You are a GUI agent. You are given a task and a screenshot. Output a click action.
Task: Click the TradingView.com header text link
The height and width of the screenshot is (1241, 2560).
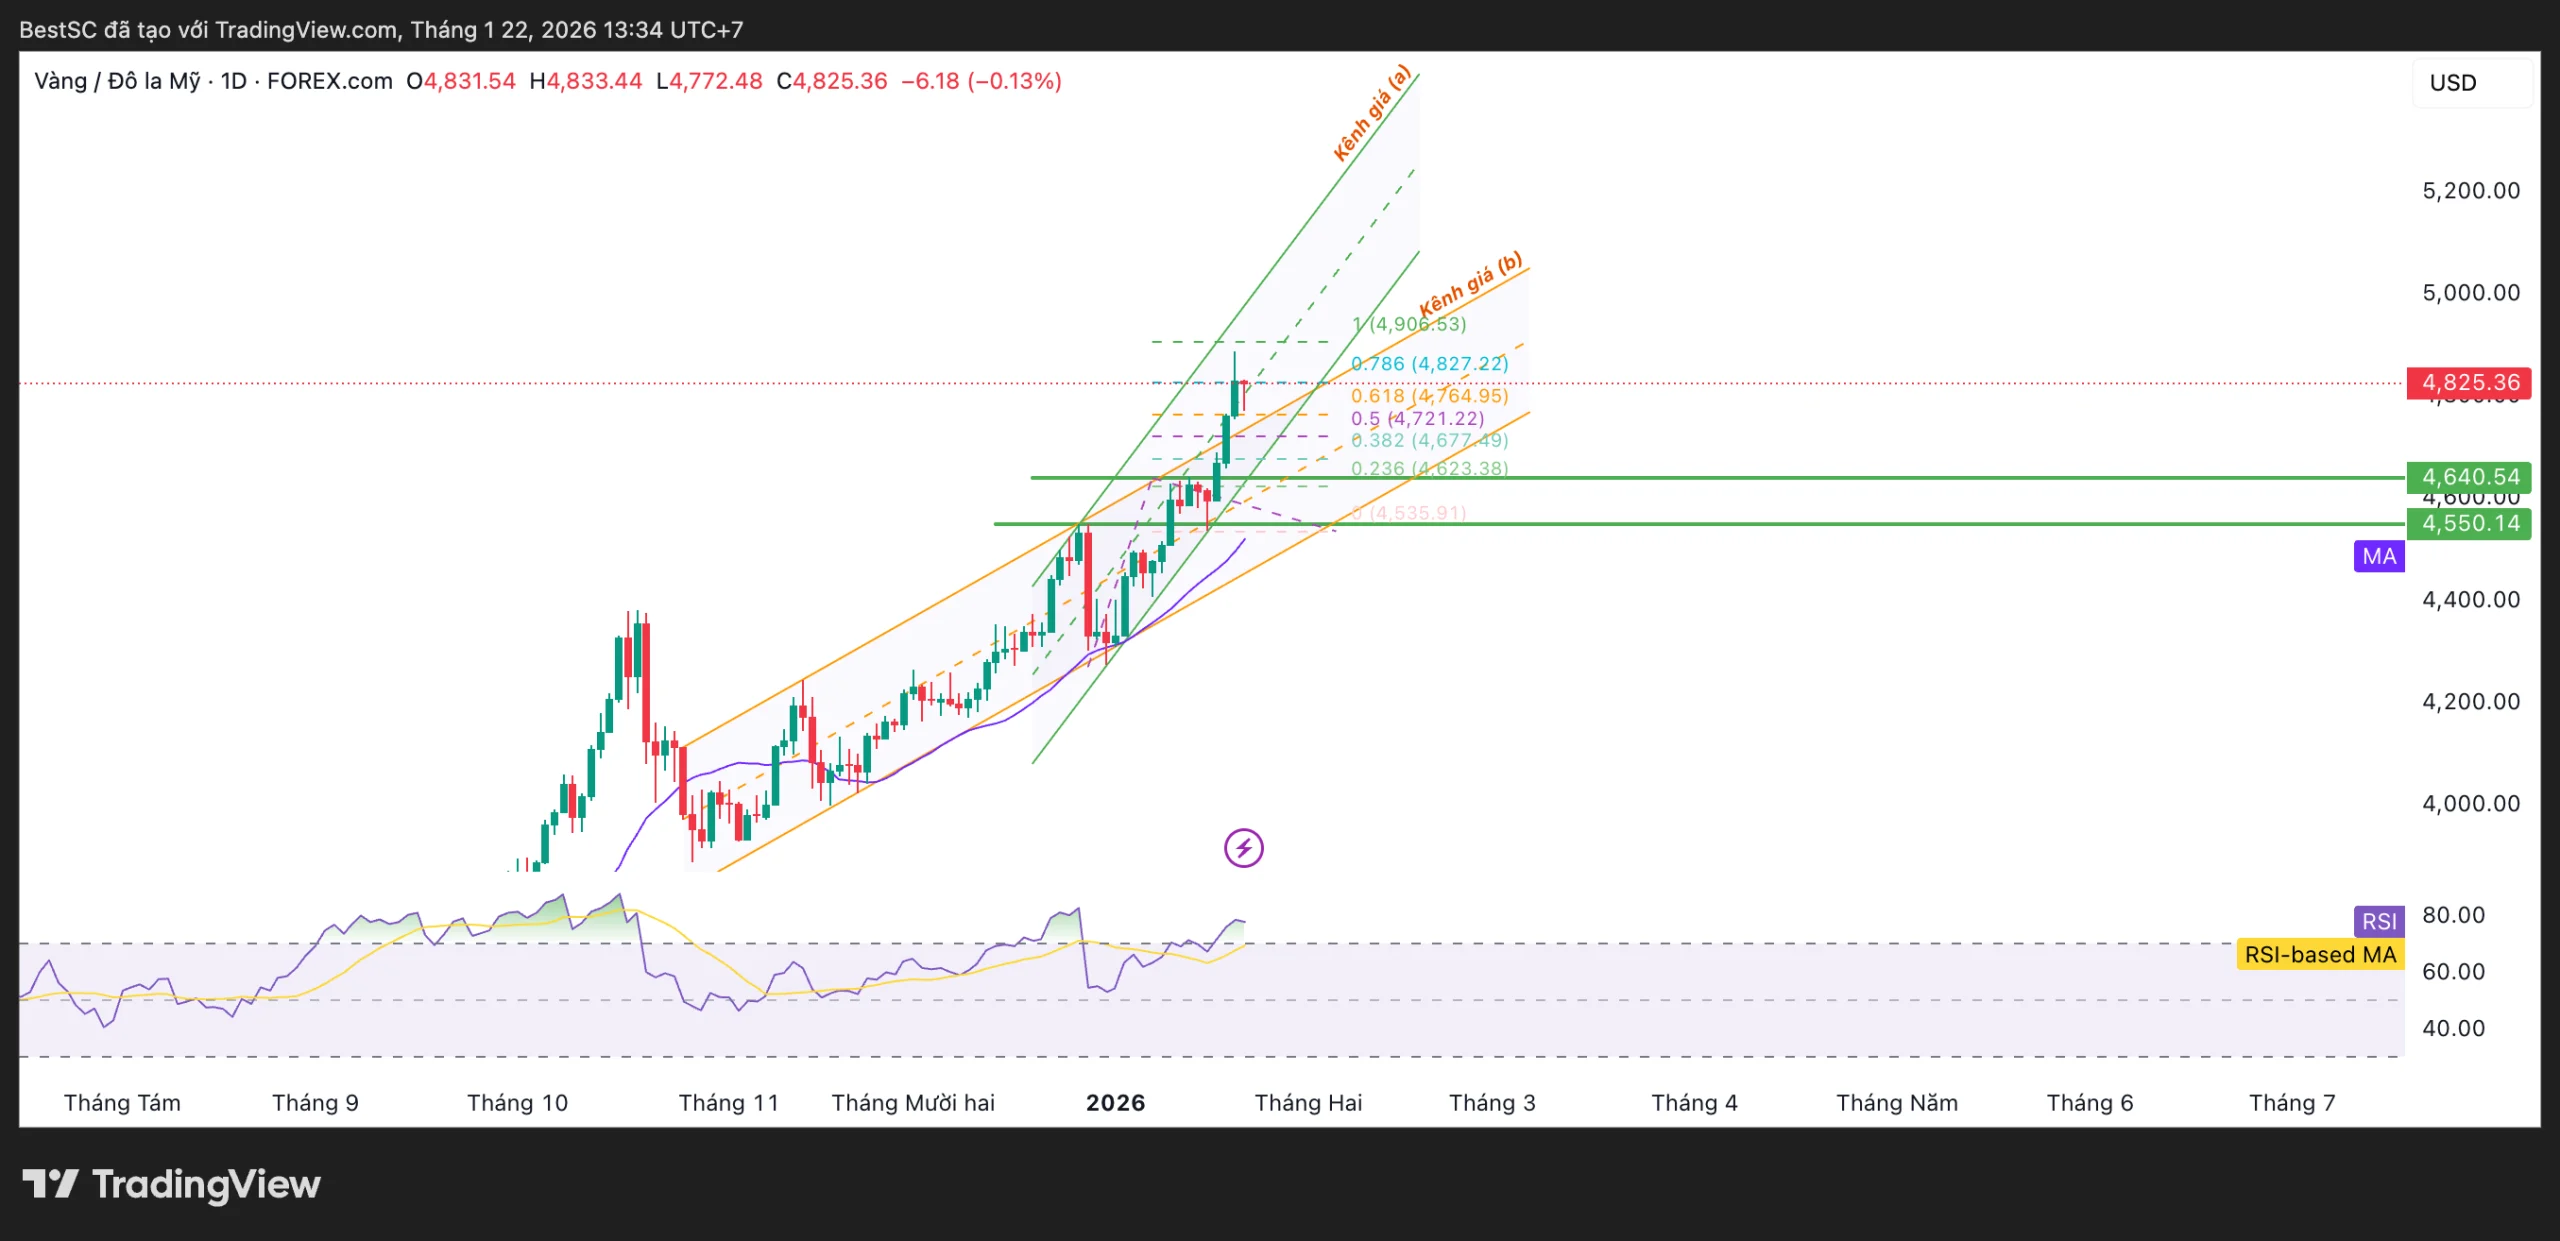coord(306,30)
